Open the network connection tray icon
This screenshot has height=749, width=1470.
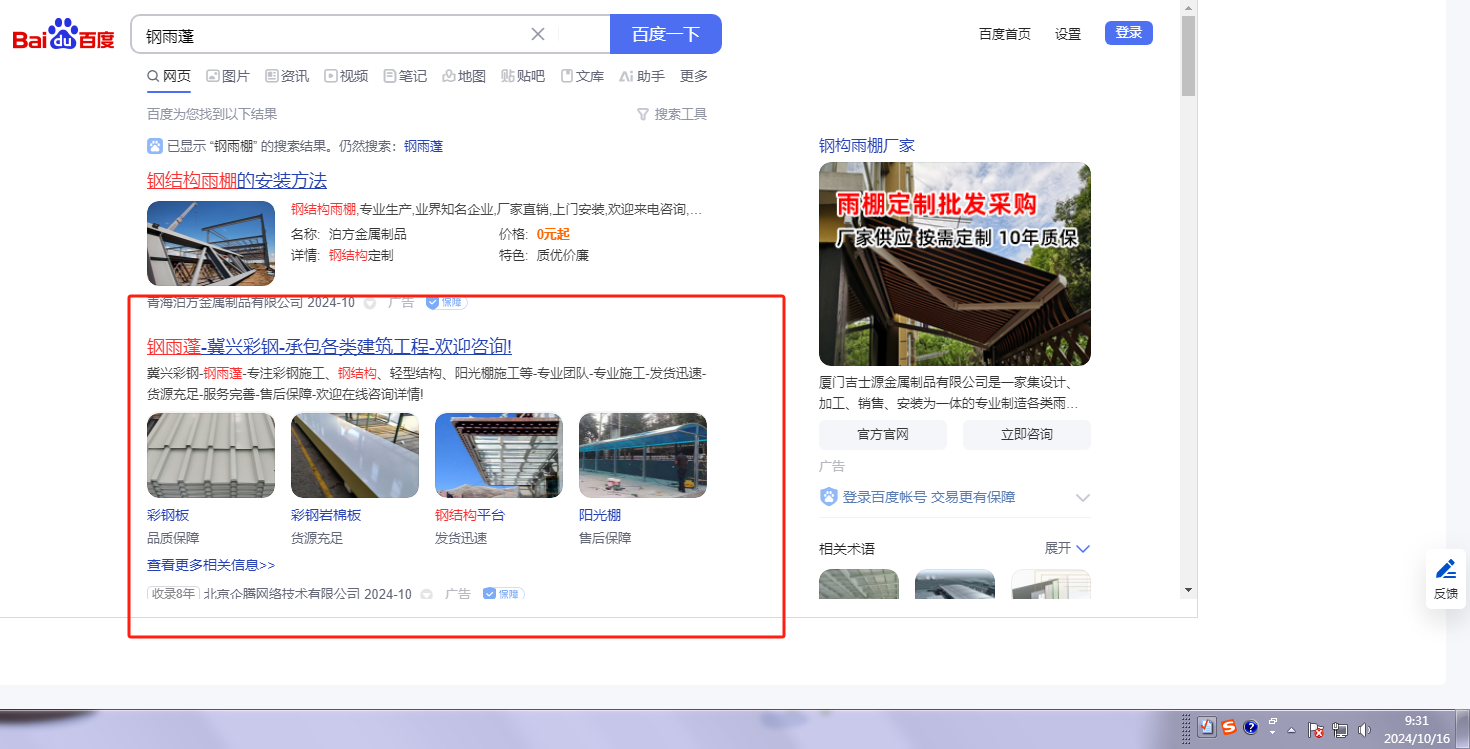click(x=1339, y=730)
